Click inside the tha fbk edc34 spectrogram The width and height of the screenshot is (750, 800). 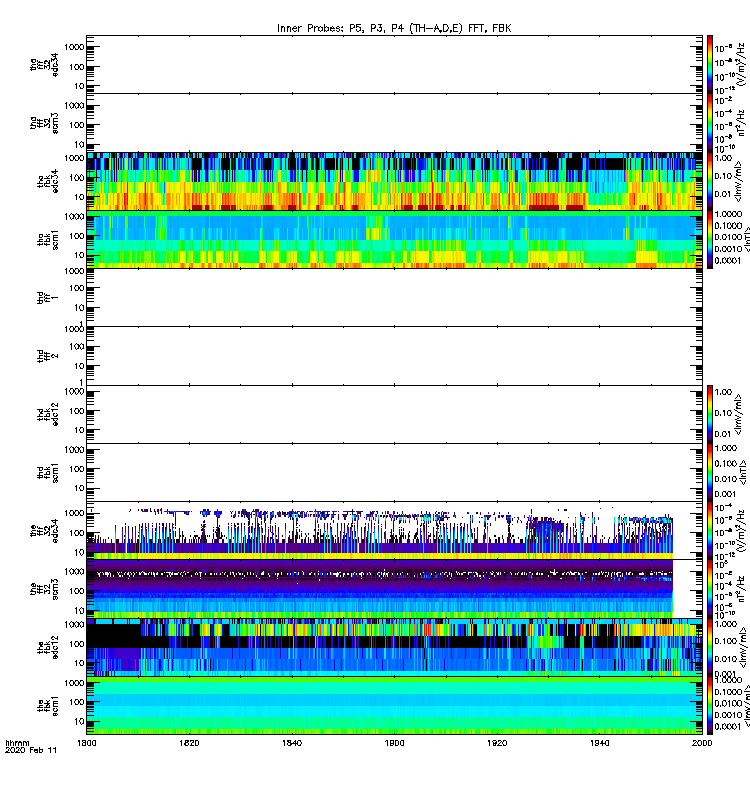point(394,181)
